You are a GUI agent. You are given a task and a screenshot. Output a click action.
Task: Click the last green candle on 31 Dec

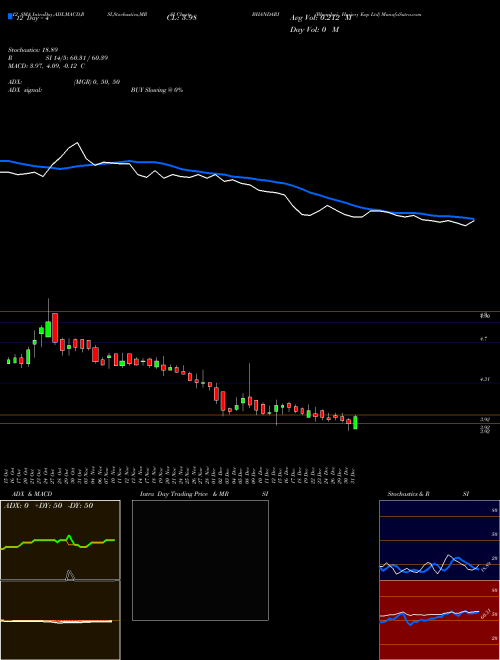click(x=355, y=423)
